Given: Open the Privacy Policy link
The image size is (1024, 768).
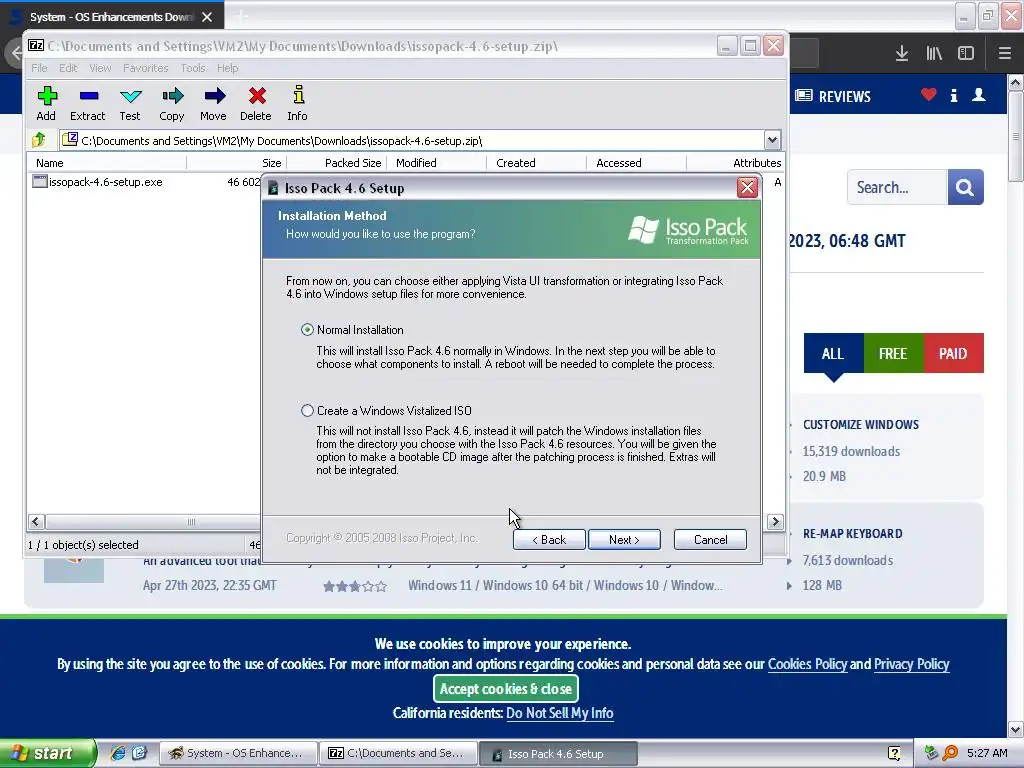Looking at the screenshot, I should (911, 664).
